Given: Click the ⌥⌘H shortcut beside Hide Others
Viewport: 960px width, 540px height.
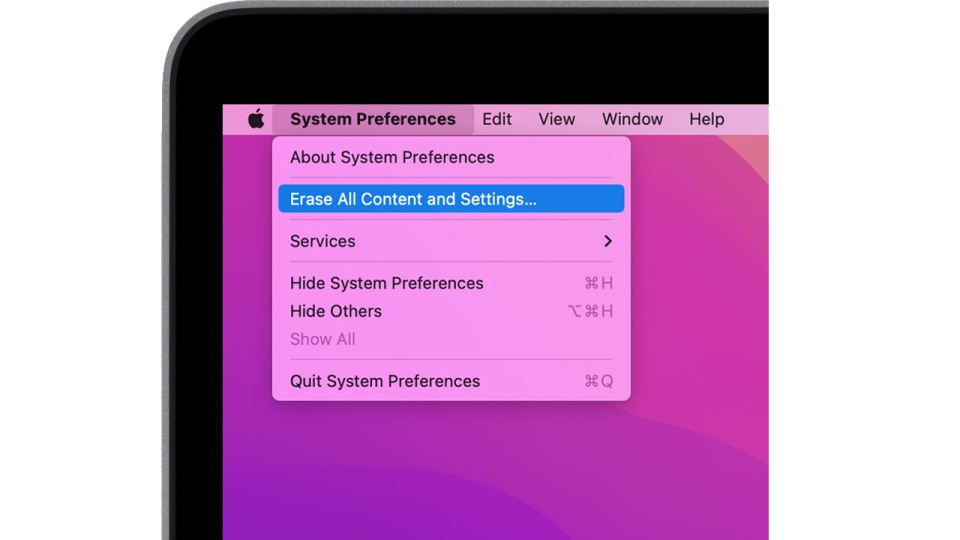Looking at the screenshot, I should 590,311.
